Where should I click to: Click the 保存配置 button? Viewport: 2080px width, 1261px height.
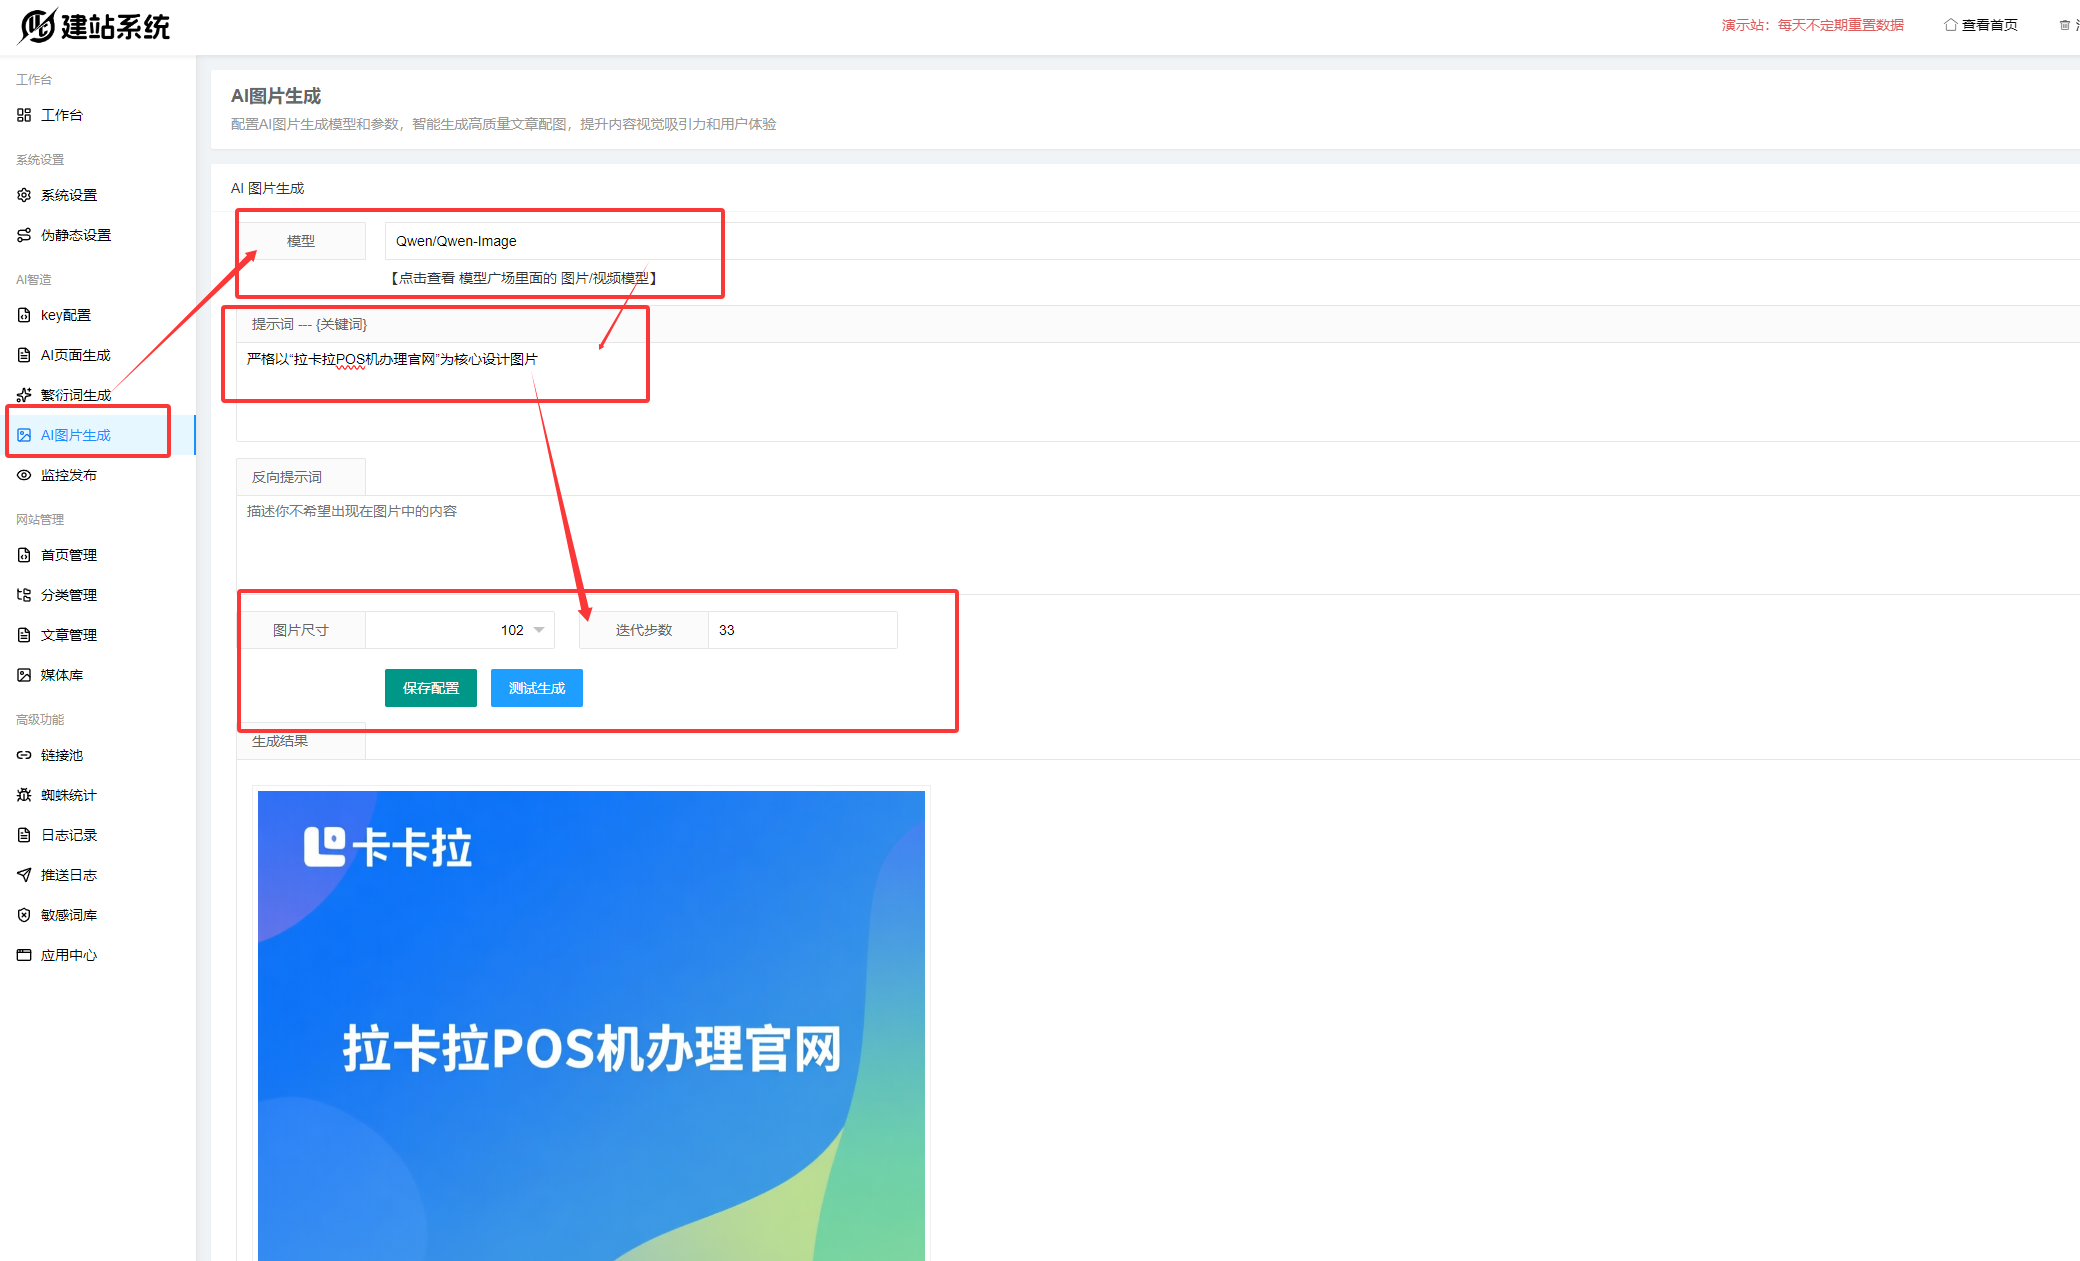coord(430,687)
